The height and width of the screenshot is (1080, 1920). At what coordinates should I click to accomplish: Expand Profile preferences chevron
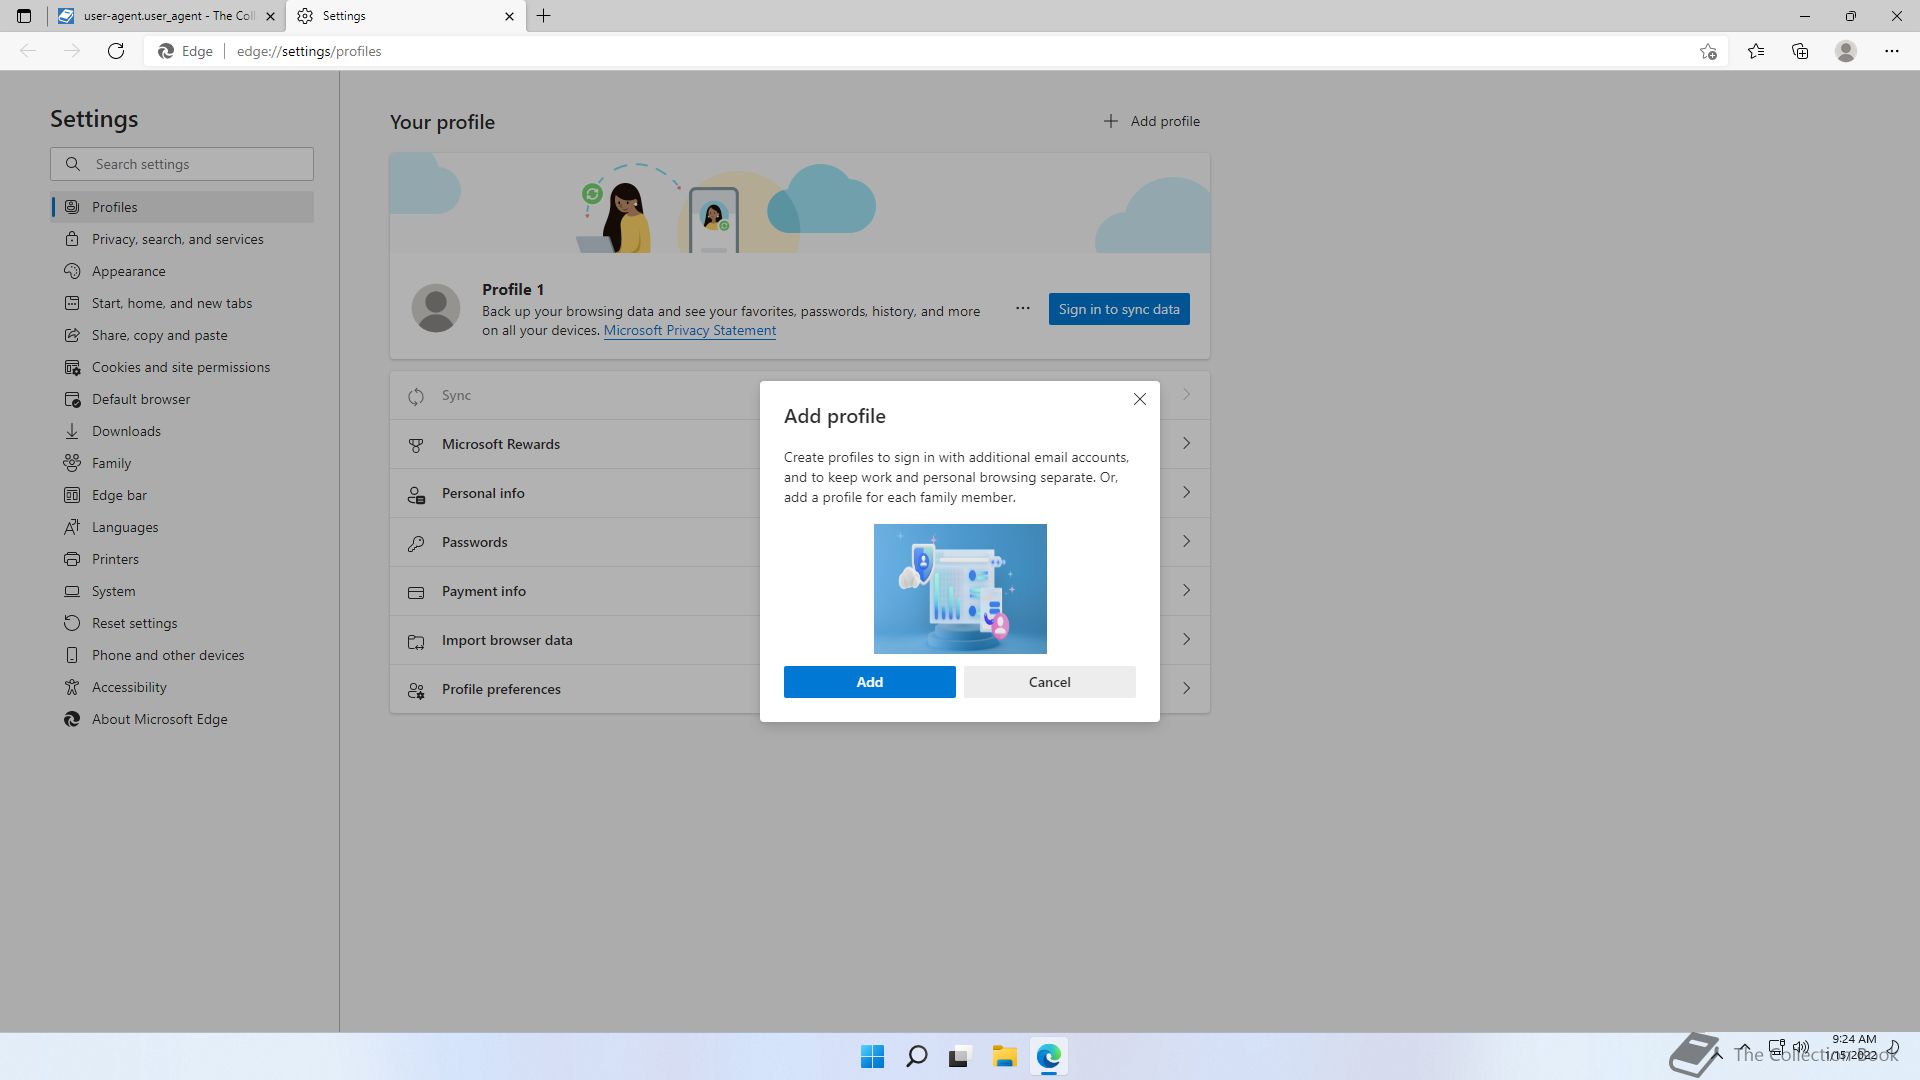pos(1186,688)
